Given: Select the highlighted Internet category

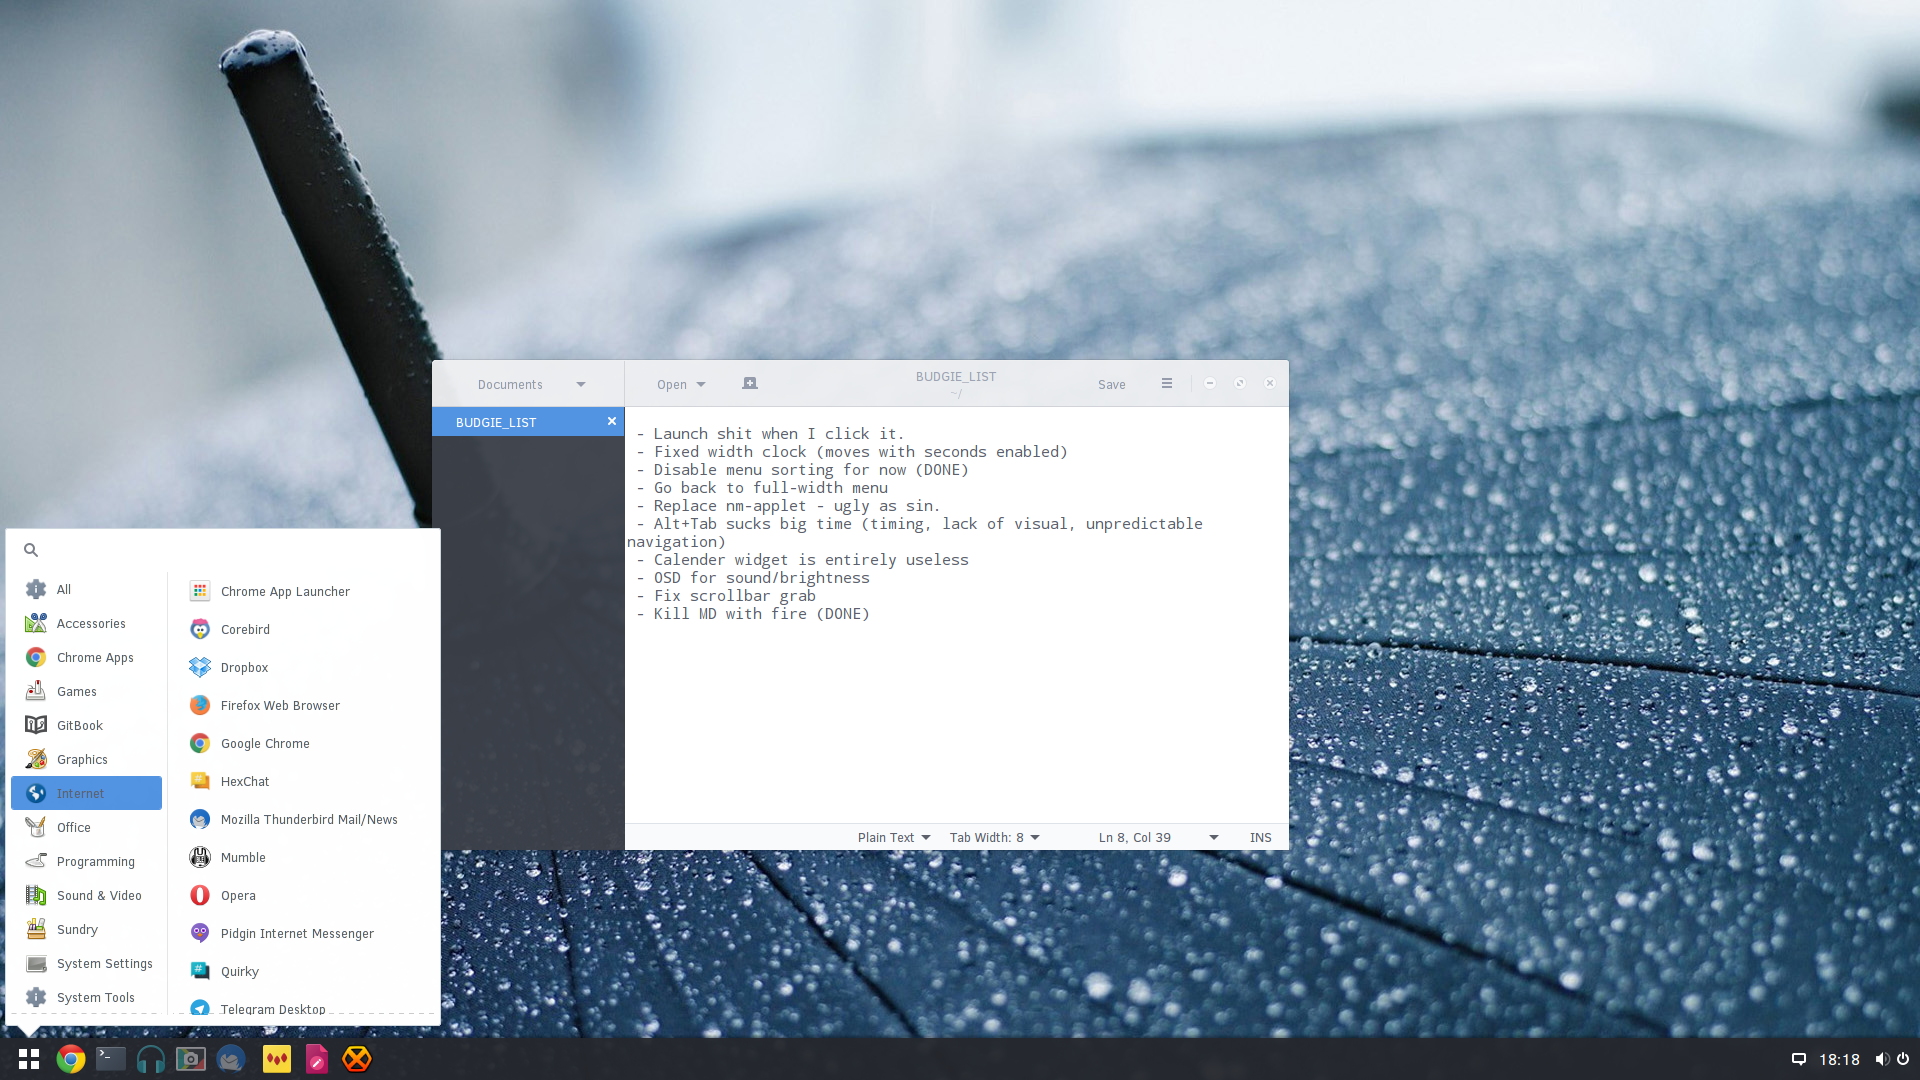Looking at the screenshot, I should (87, 793).
